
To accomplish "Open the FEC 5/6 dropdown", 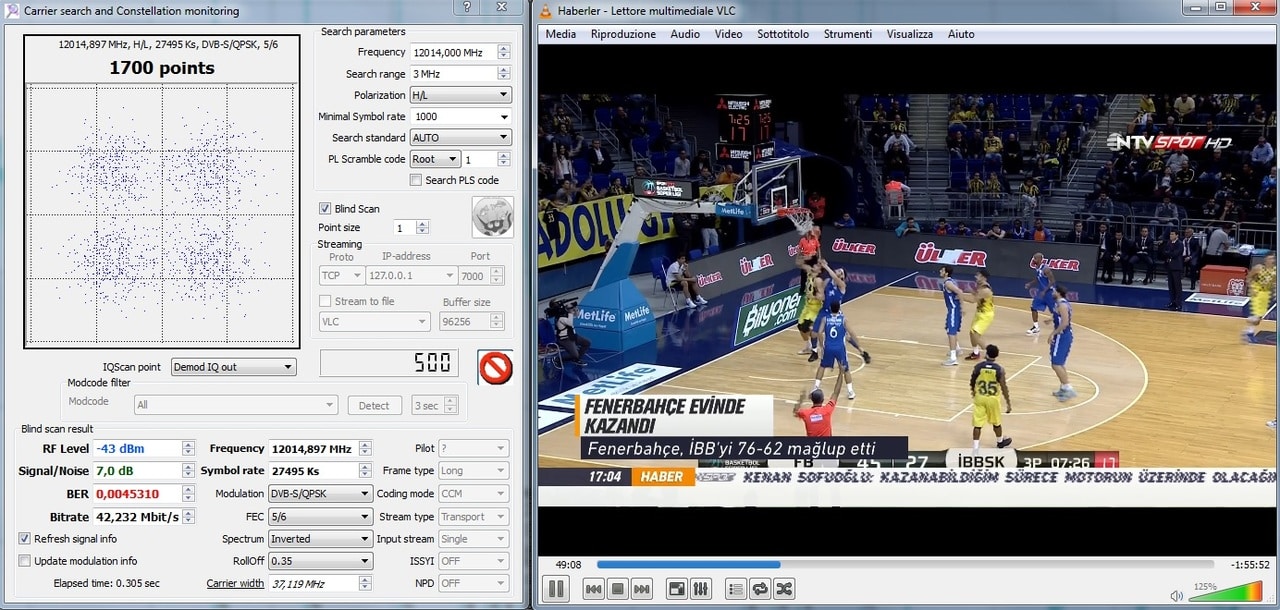I will pos(320,517).
